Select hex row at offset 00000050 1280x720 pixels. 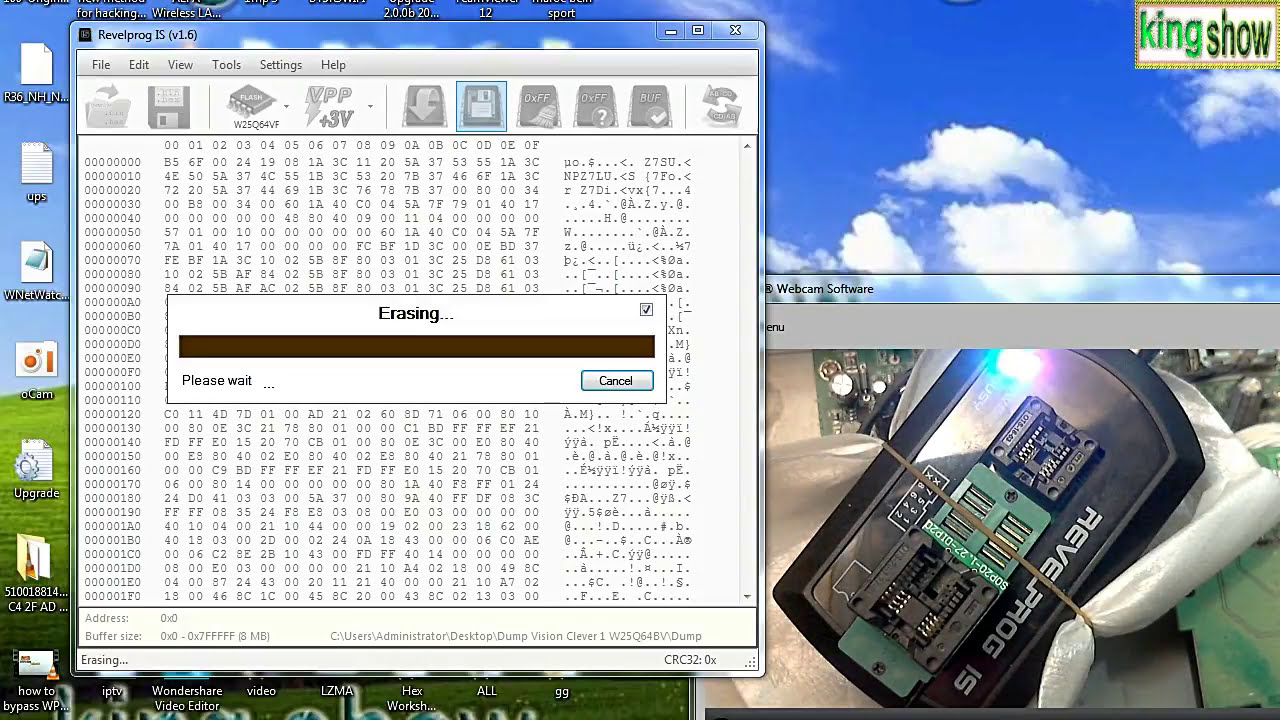pyautogui.click(x=388, y=232)
